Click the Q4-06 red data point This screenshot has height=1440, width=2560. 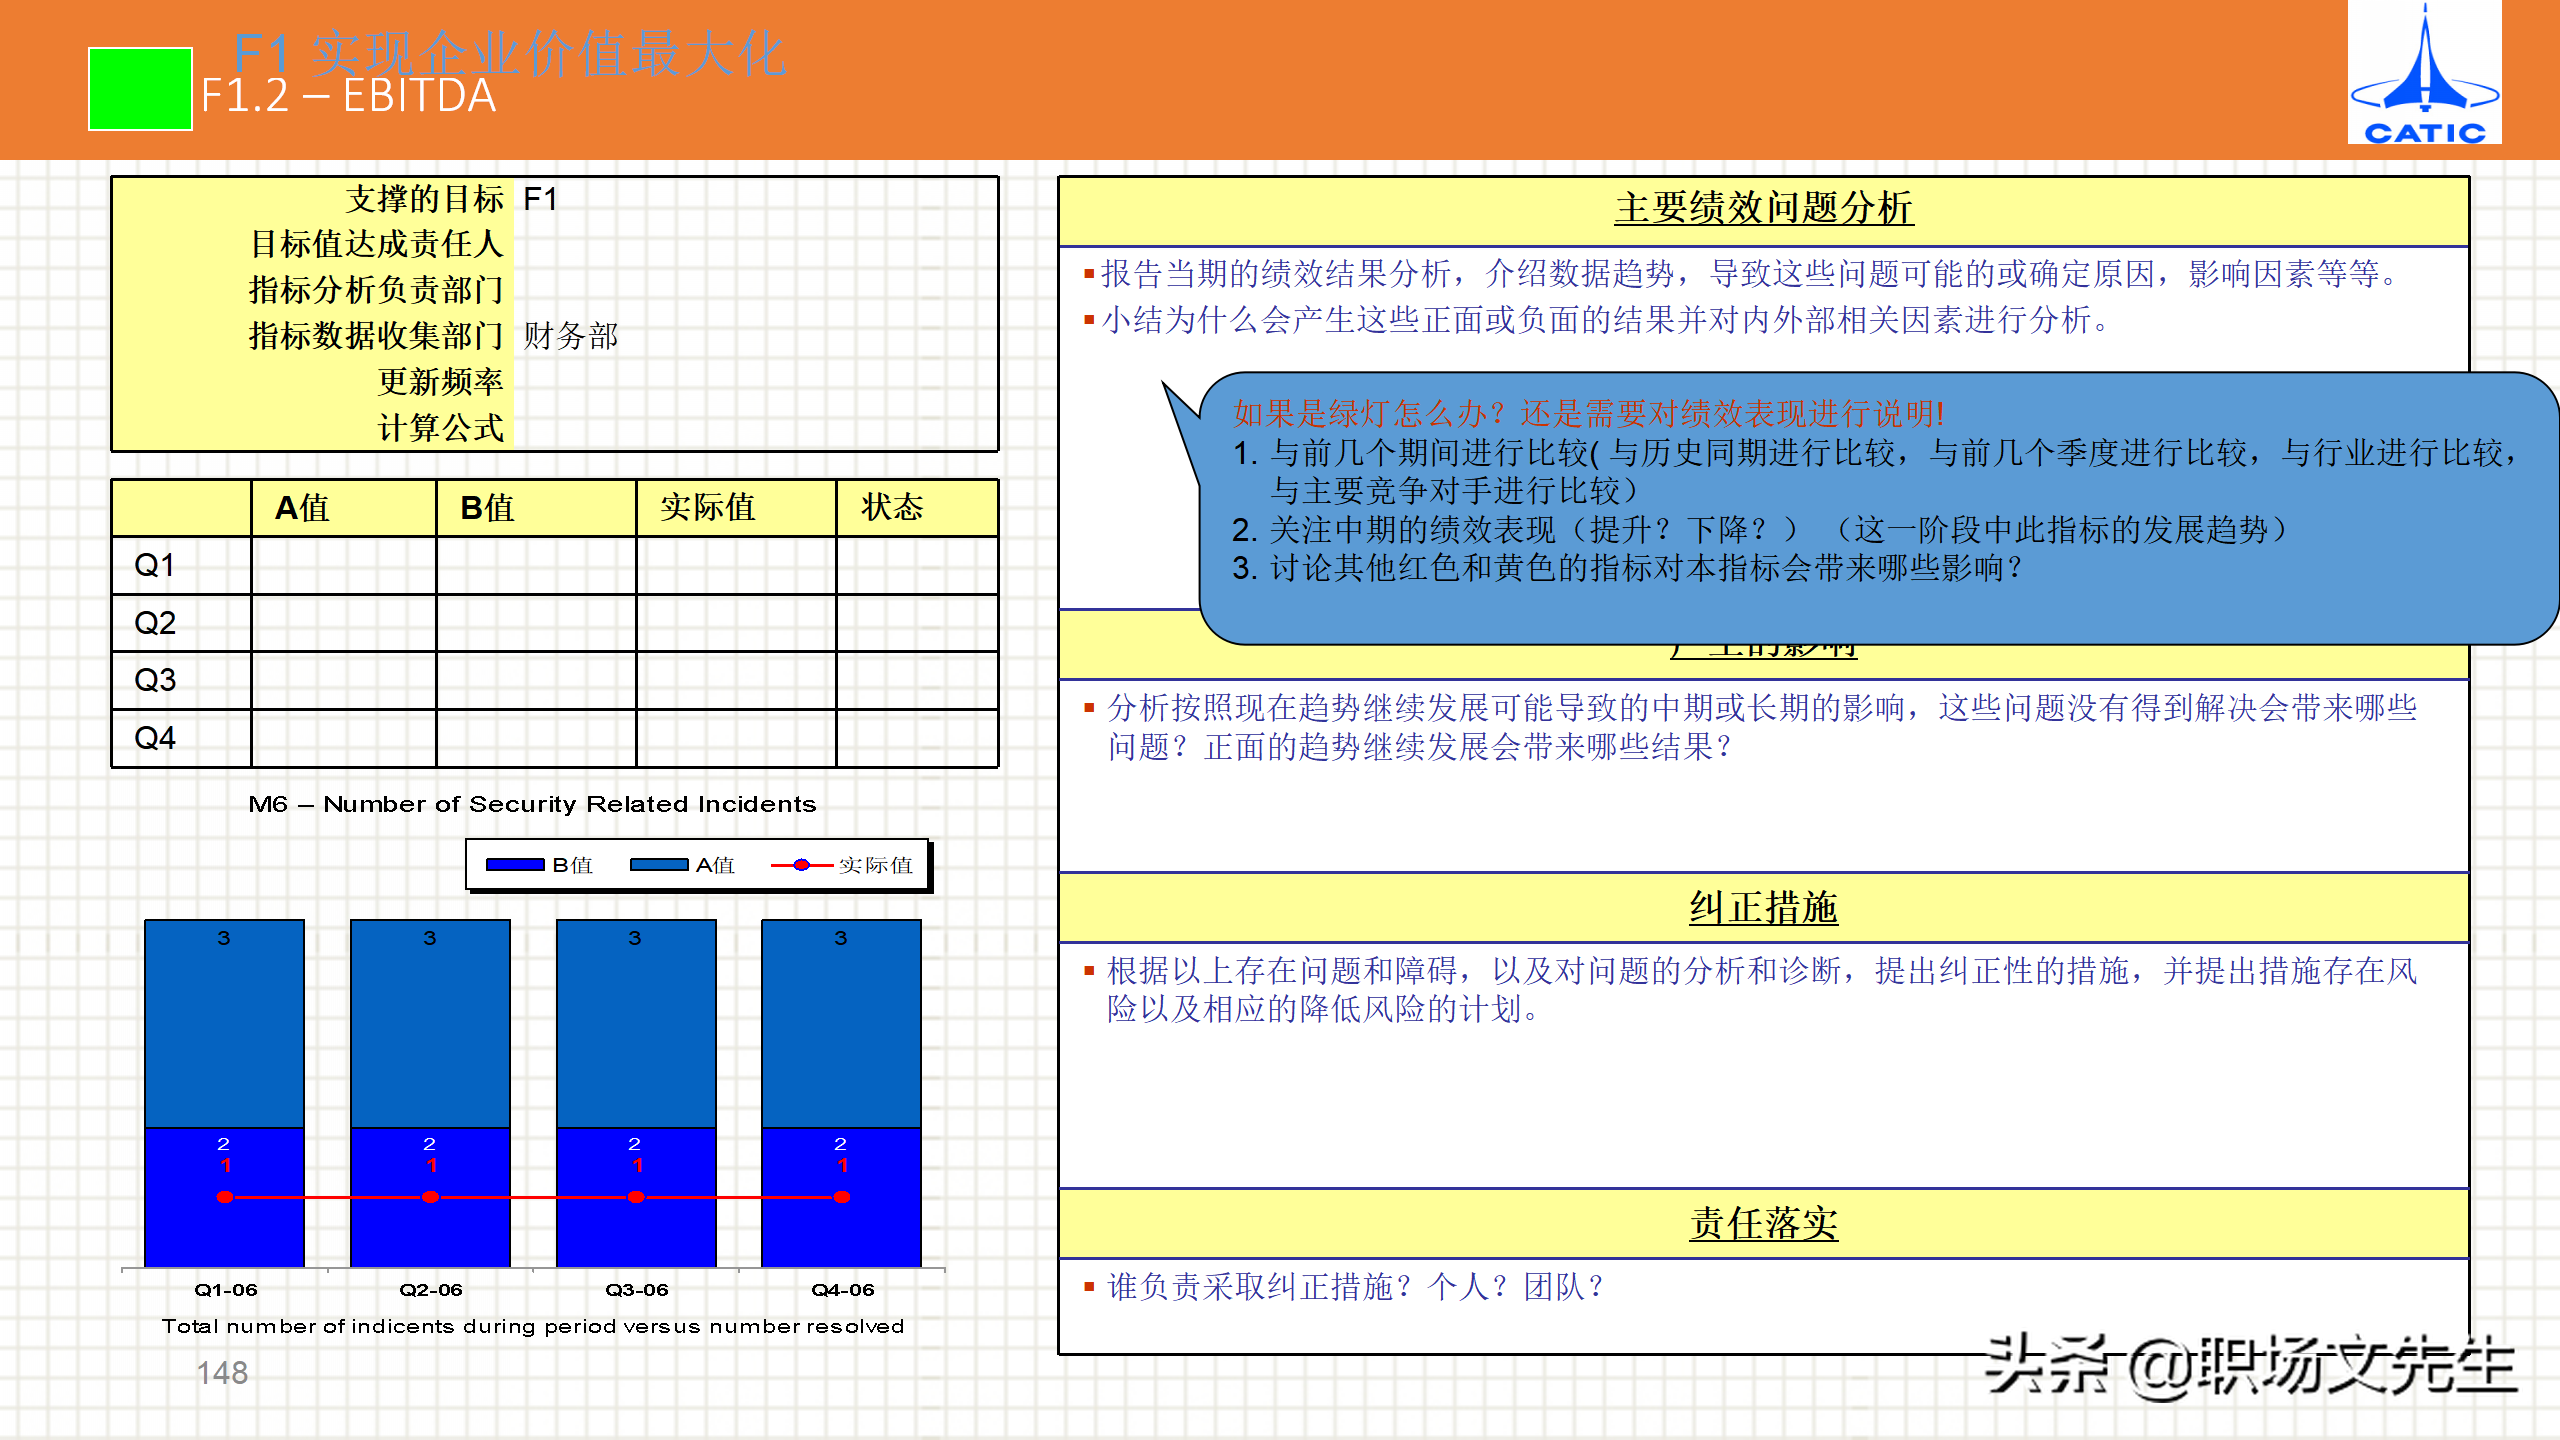tap(842, 1197)
